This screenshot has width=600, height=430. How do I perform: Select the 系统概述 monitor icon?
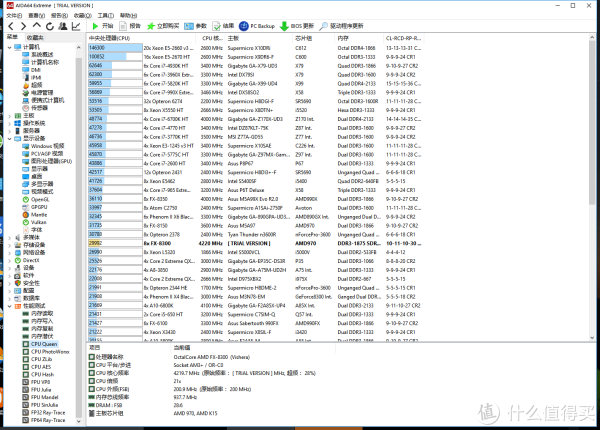26,55
